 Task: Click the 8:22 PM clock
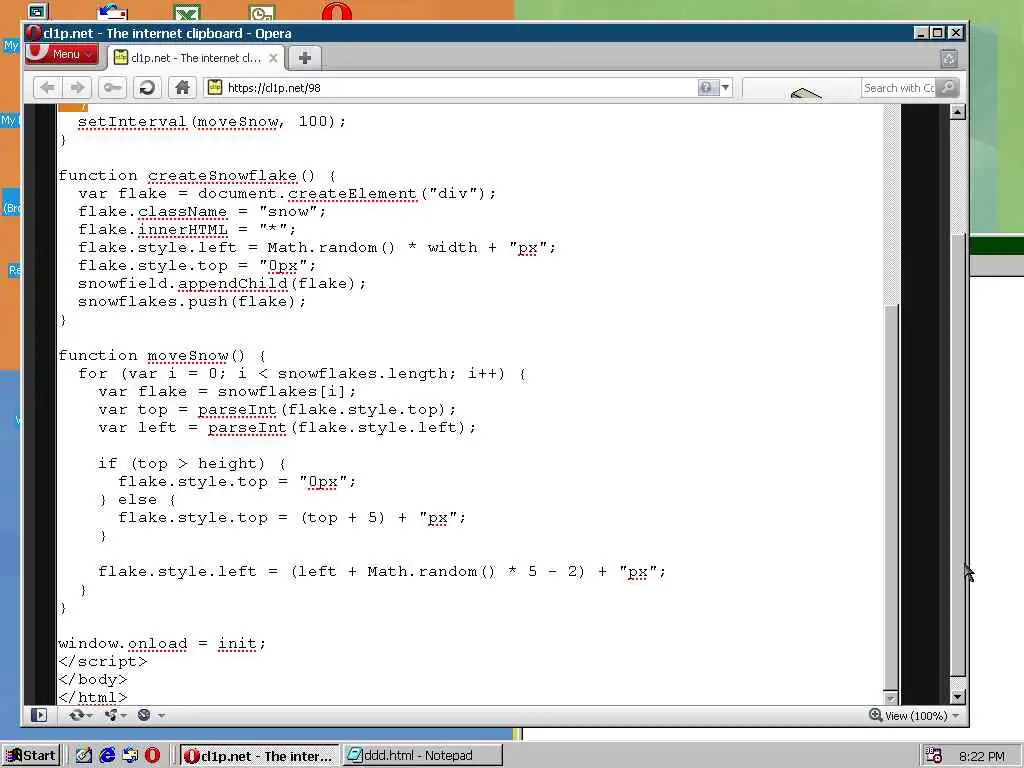pos(982,756)
